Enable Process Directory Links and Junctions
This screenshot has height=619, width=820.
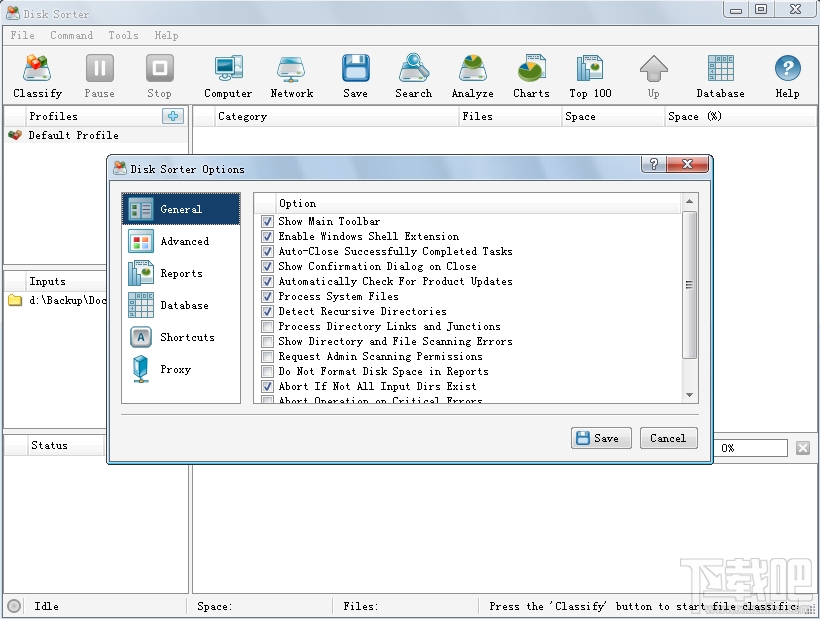coord(267,327)
